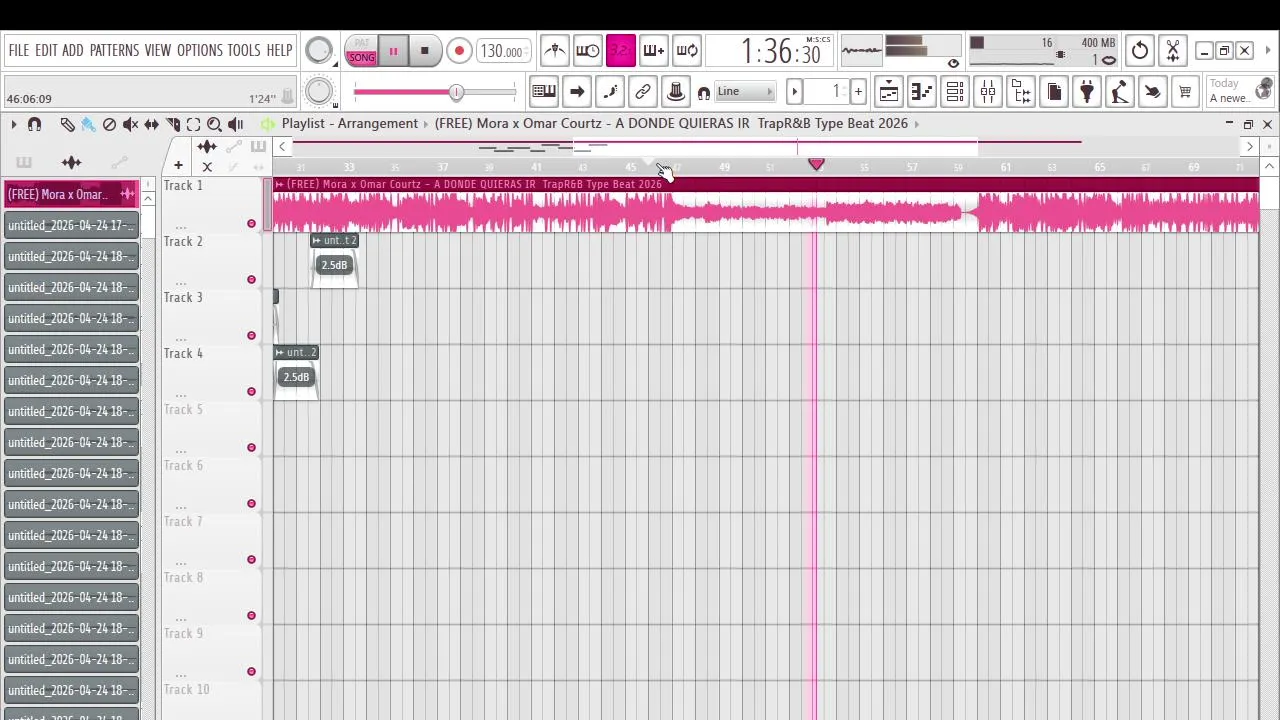The height and width of the screenshot is (720, 1280).
Task: Open the Browser window icon
Action: [x=1021, y=92]
